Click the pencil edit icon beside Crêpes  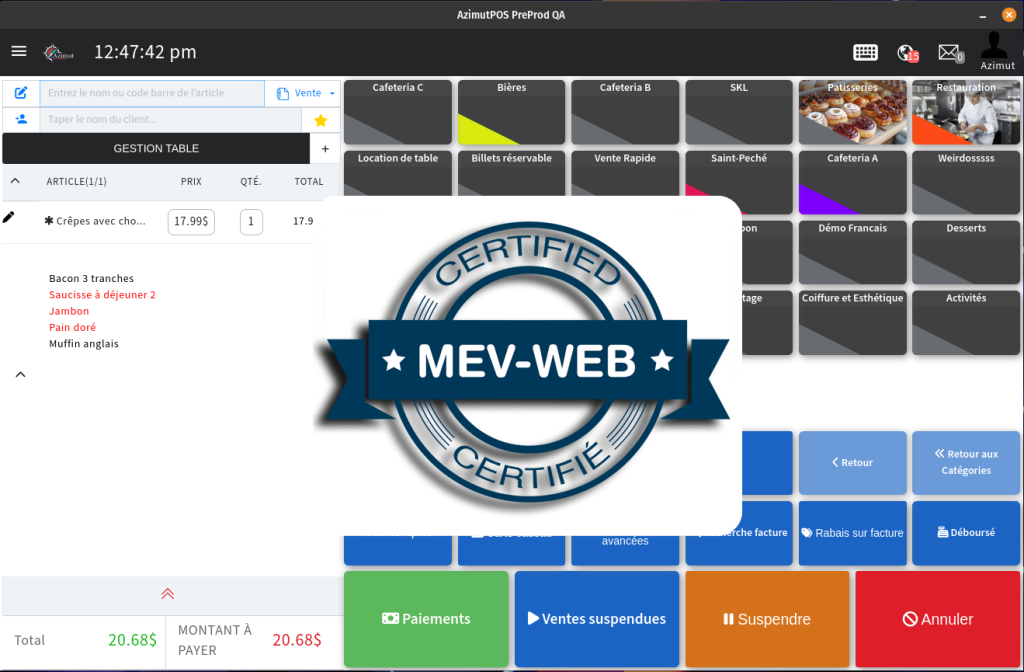9,217
